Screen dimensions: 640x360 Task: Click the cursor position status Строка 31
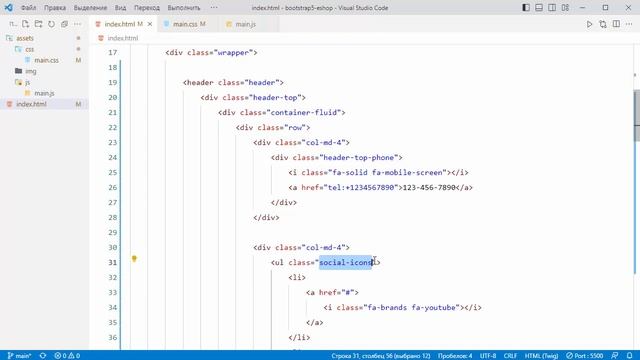click(380, 356)
